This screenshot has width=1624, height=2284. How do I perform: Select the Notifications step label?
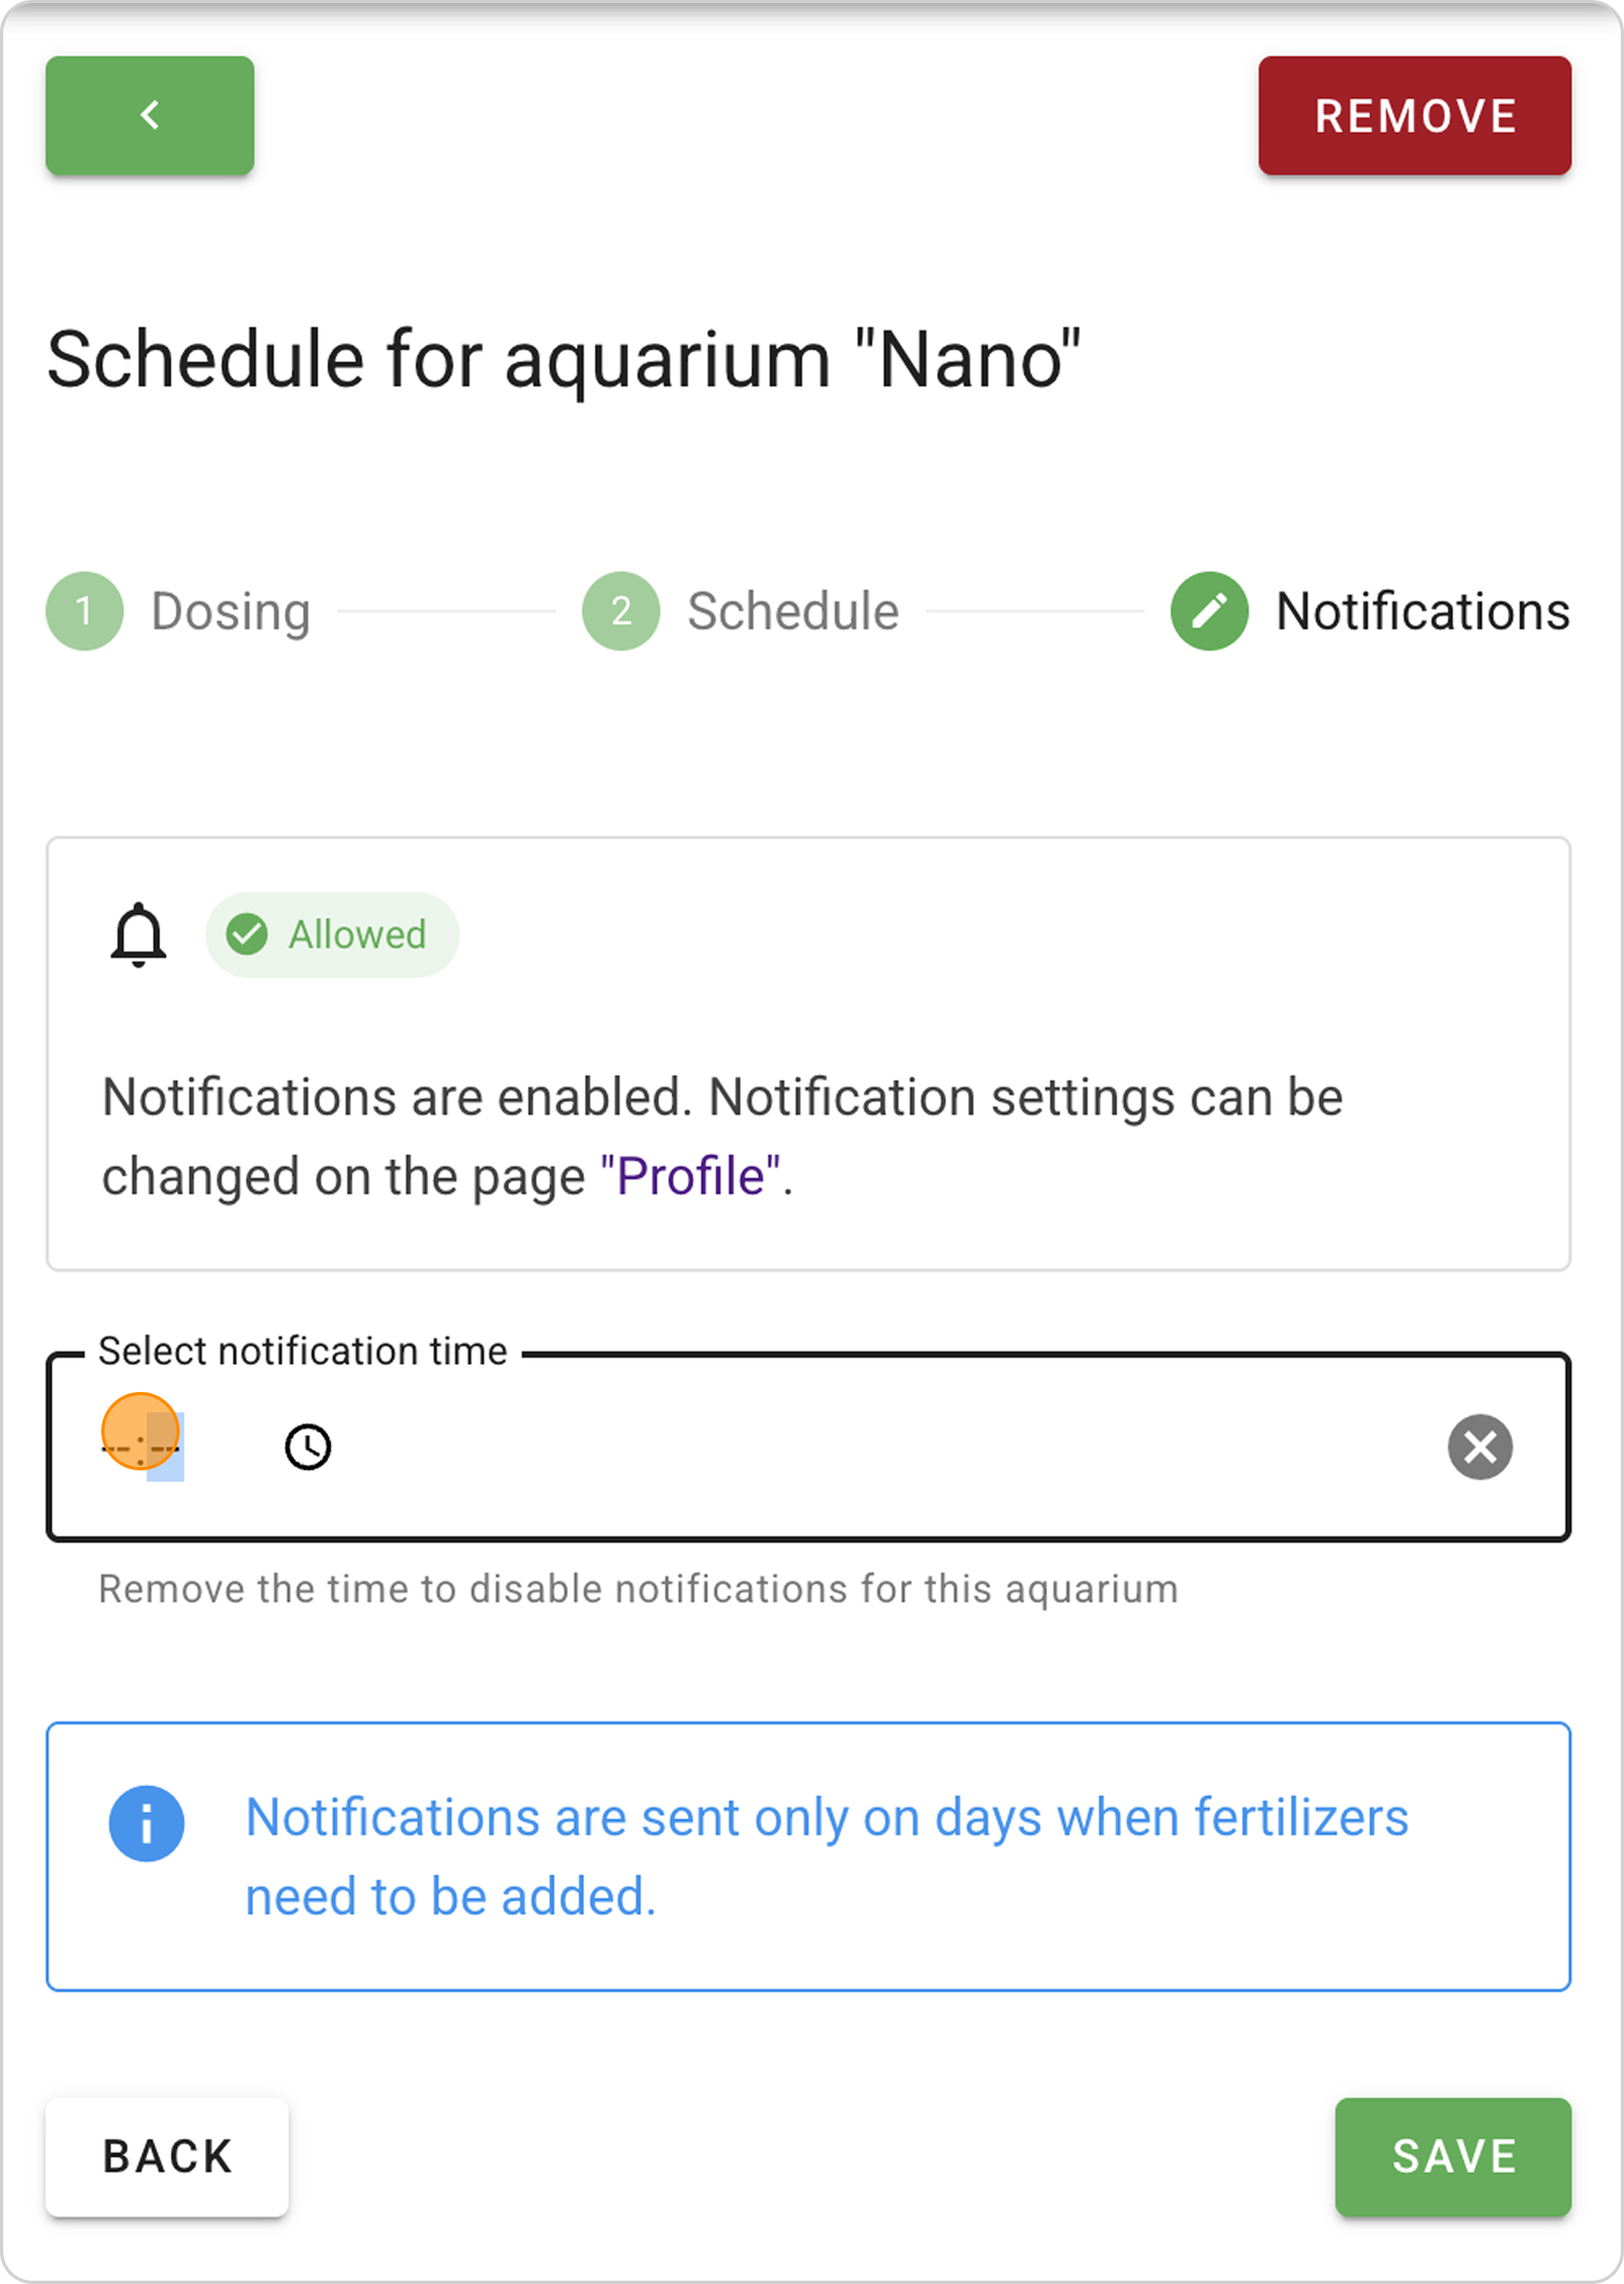tap(1422, 611)
